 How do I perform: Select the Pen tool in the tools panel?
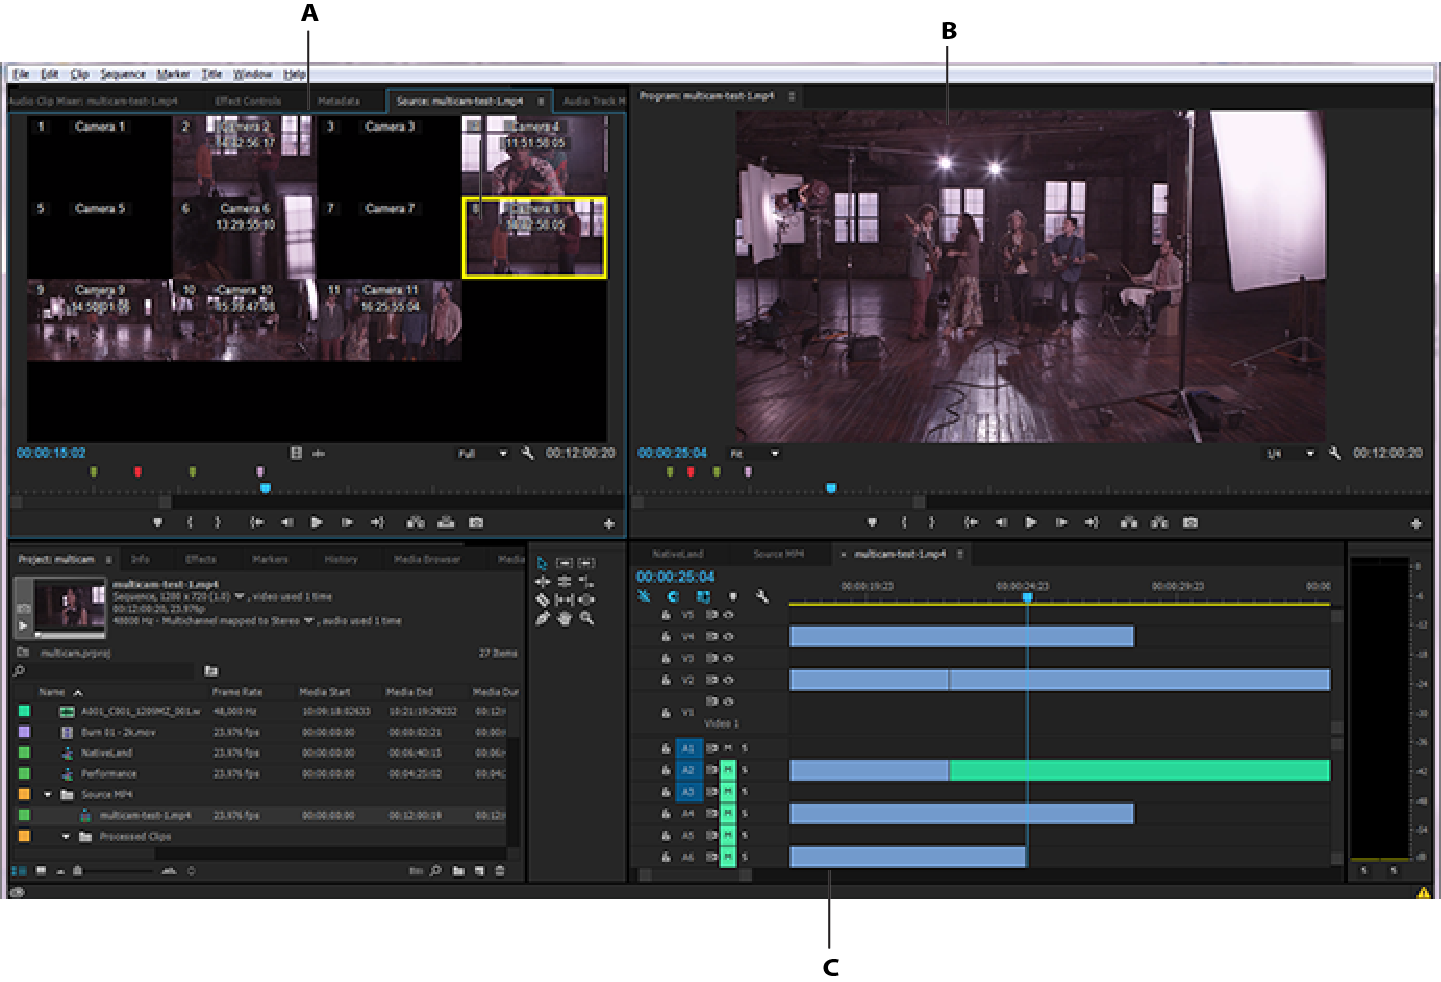coord(541,618)
